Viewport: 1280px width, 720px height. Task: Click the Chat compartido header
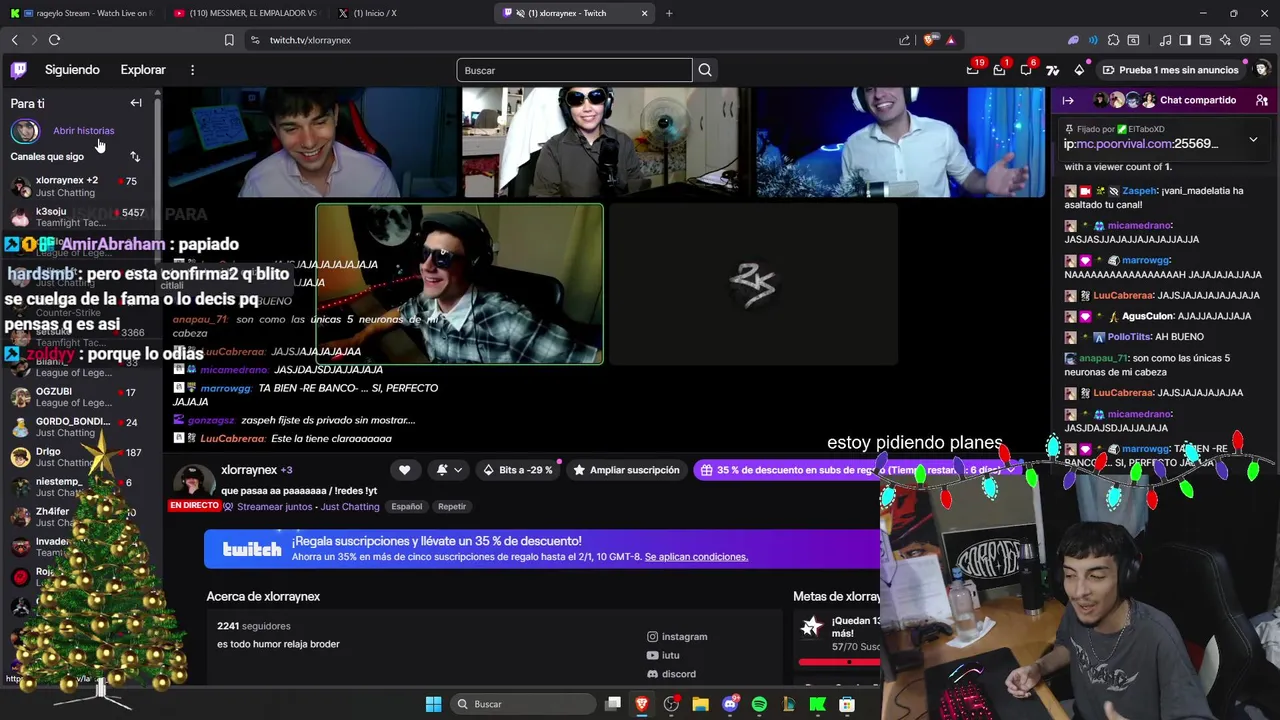(x=1198, y=100)
